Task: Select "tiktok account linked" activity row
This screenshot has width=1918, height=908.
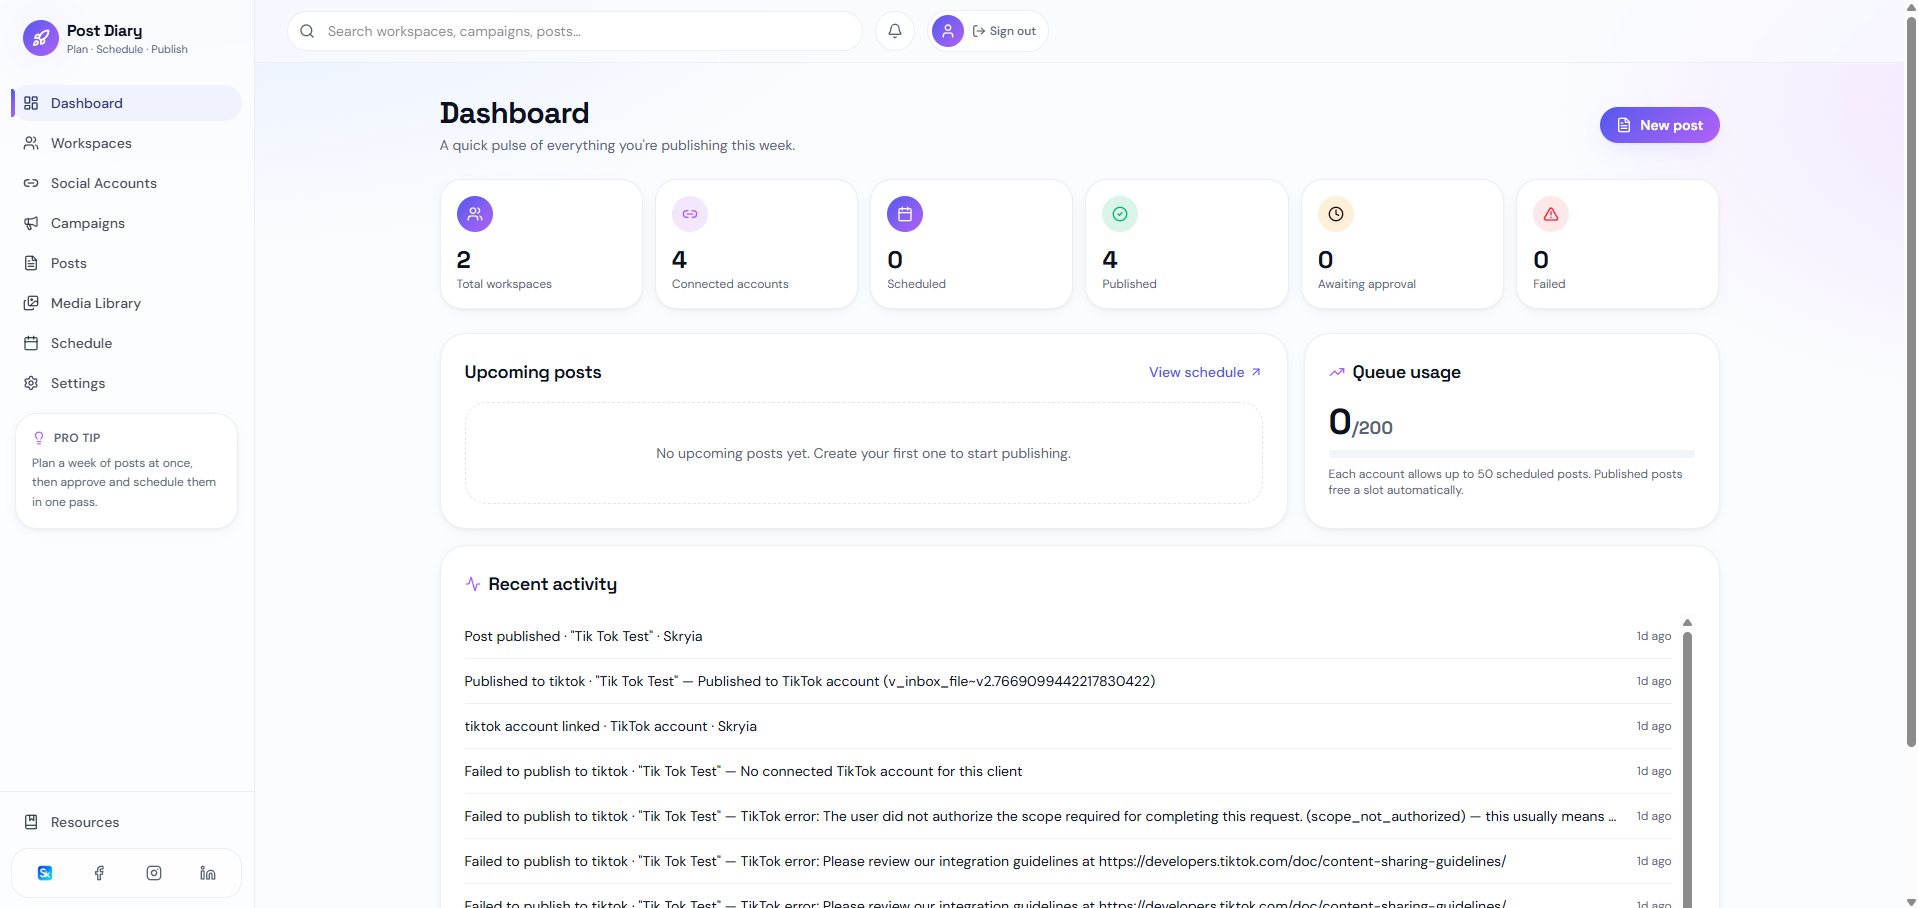Action: pos(1067,726)
